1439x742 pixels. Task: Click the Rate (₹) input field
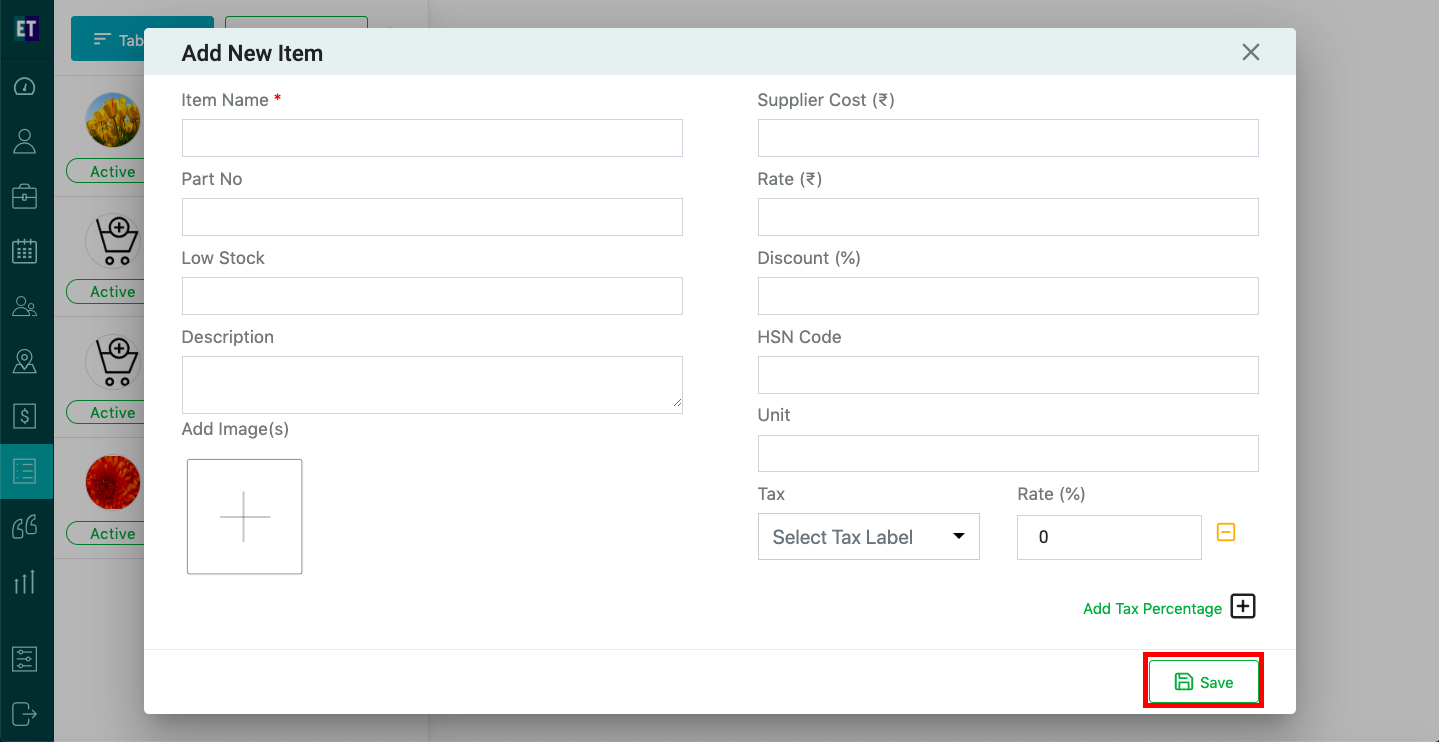pyautogui.click(x=1008, y=217)
